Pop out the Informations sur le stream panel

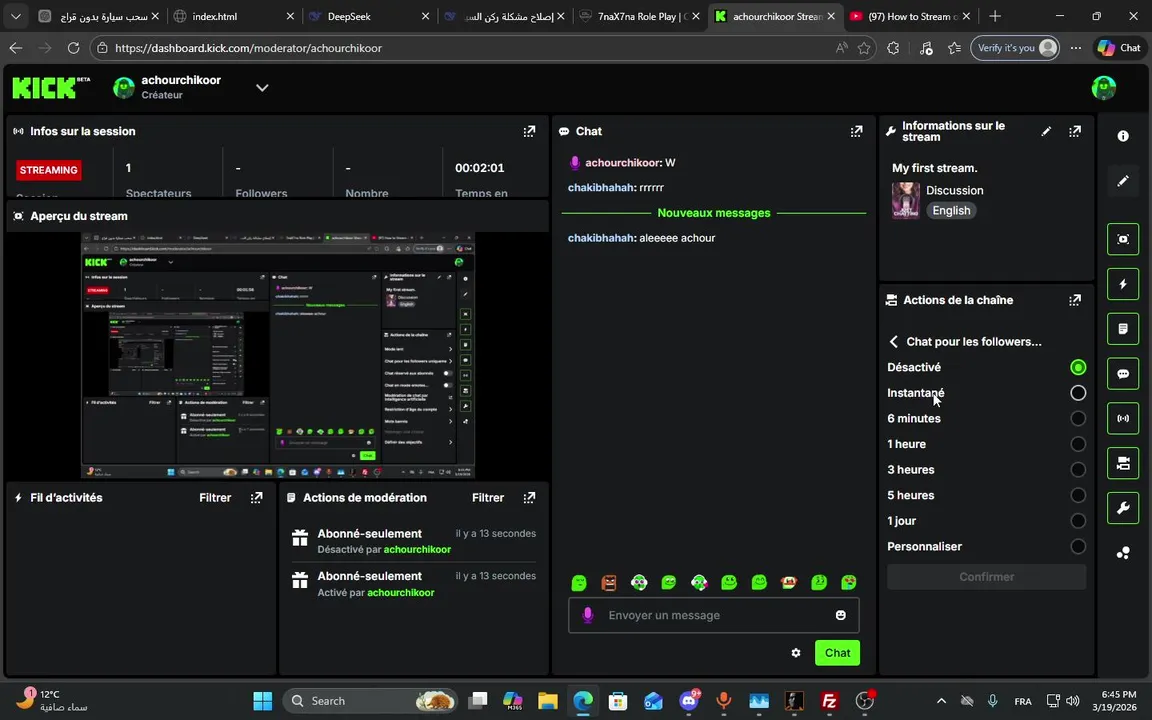point(1075,131)
